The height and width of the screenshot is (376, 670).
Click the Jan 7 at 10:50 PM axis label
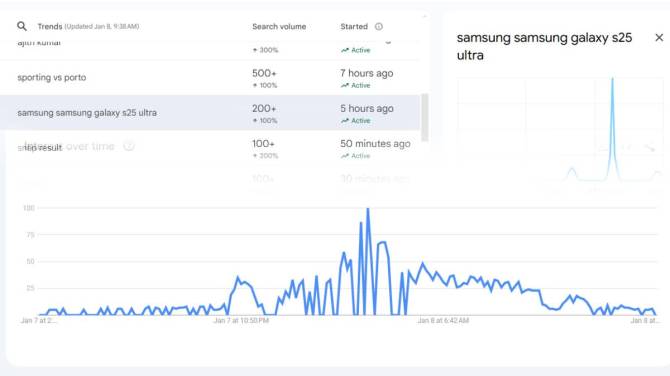click(x=241, y=320)
